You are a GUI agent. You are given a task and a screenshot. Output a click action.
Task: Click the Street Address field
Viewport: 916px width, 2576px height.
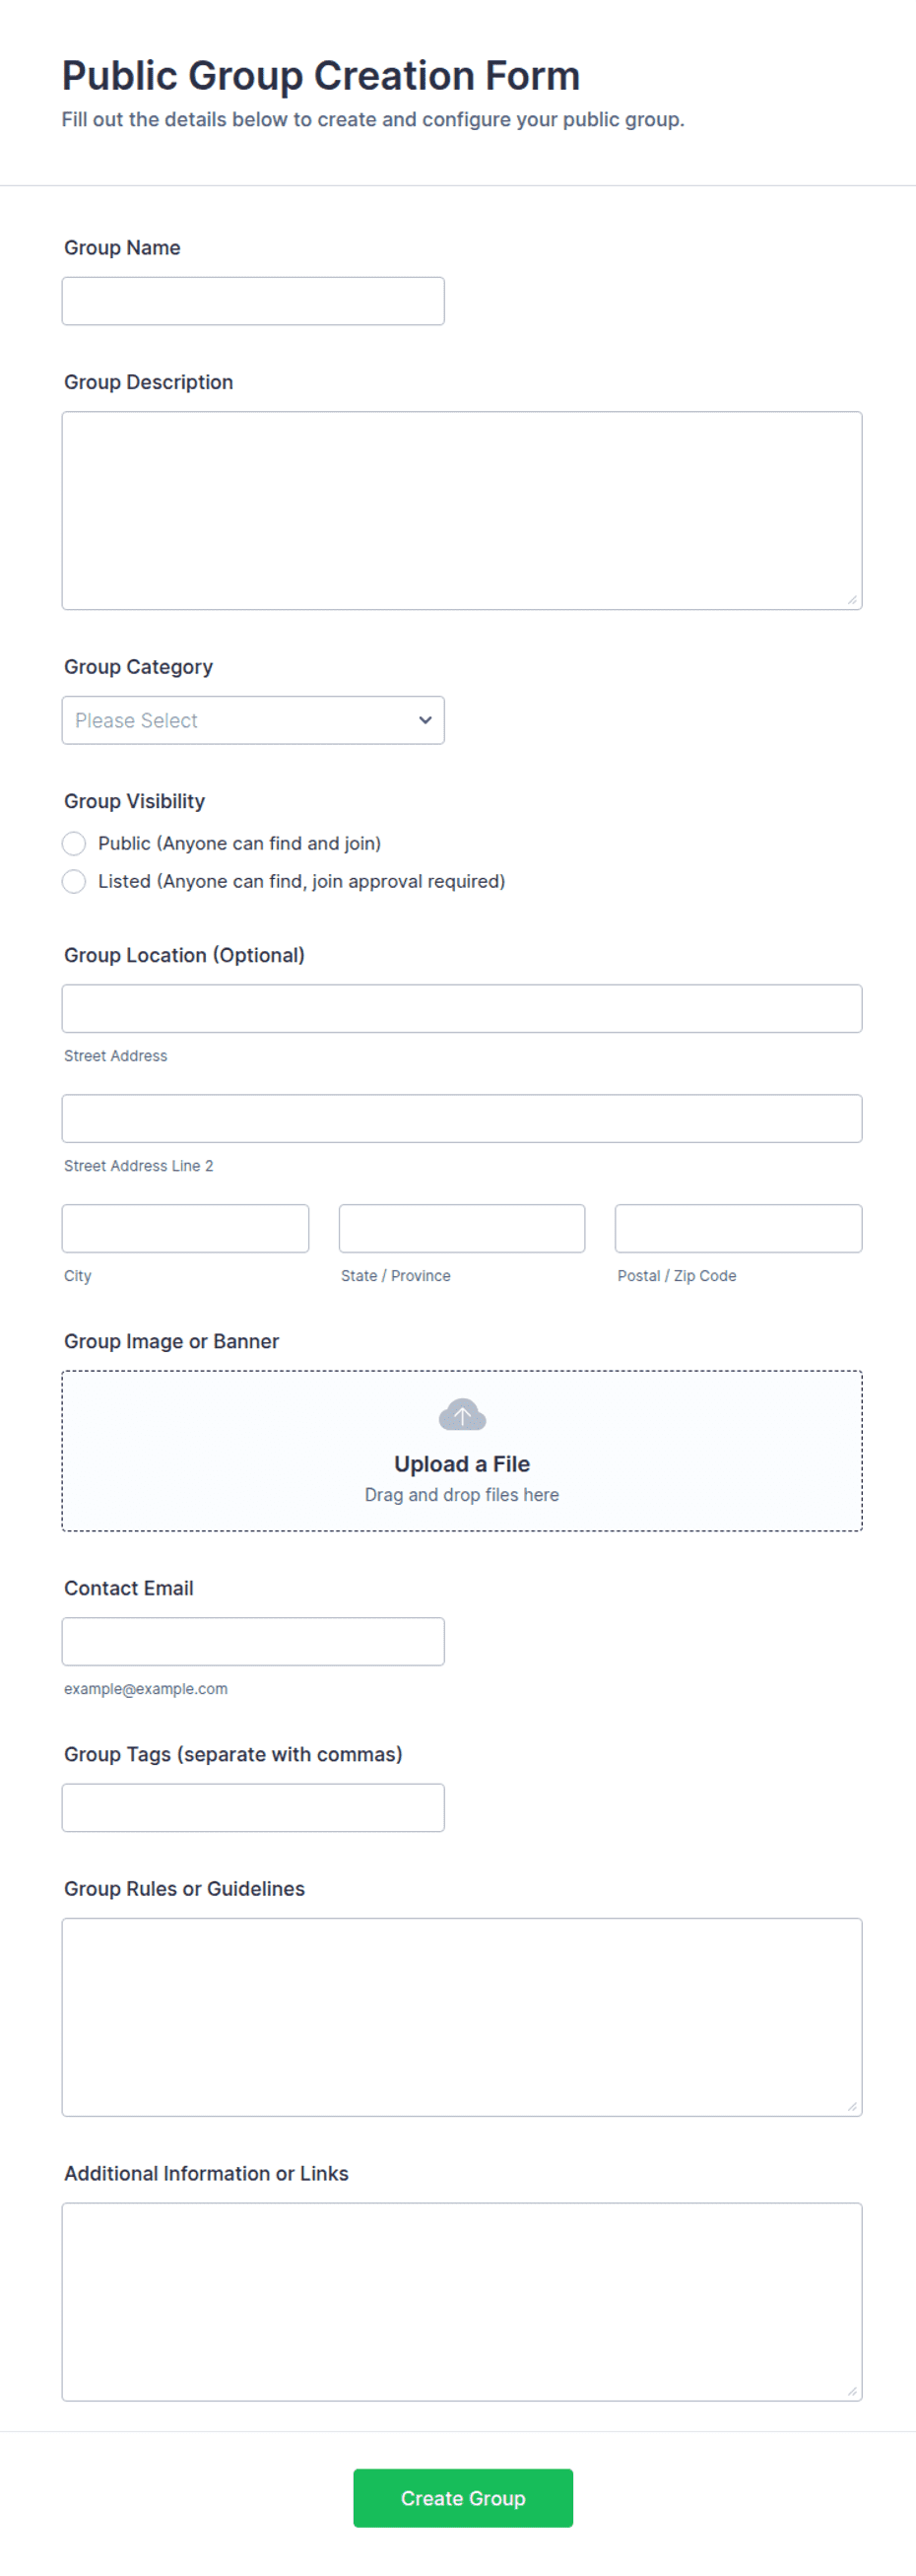(462, 1008)
